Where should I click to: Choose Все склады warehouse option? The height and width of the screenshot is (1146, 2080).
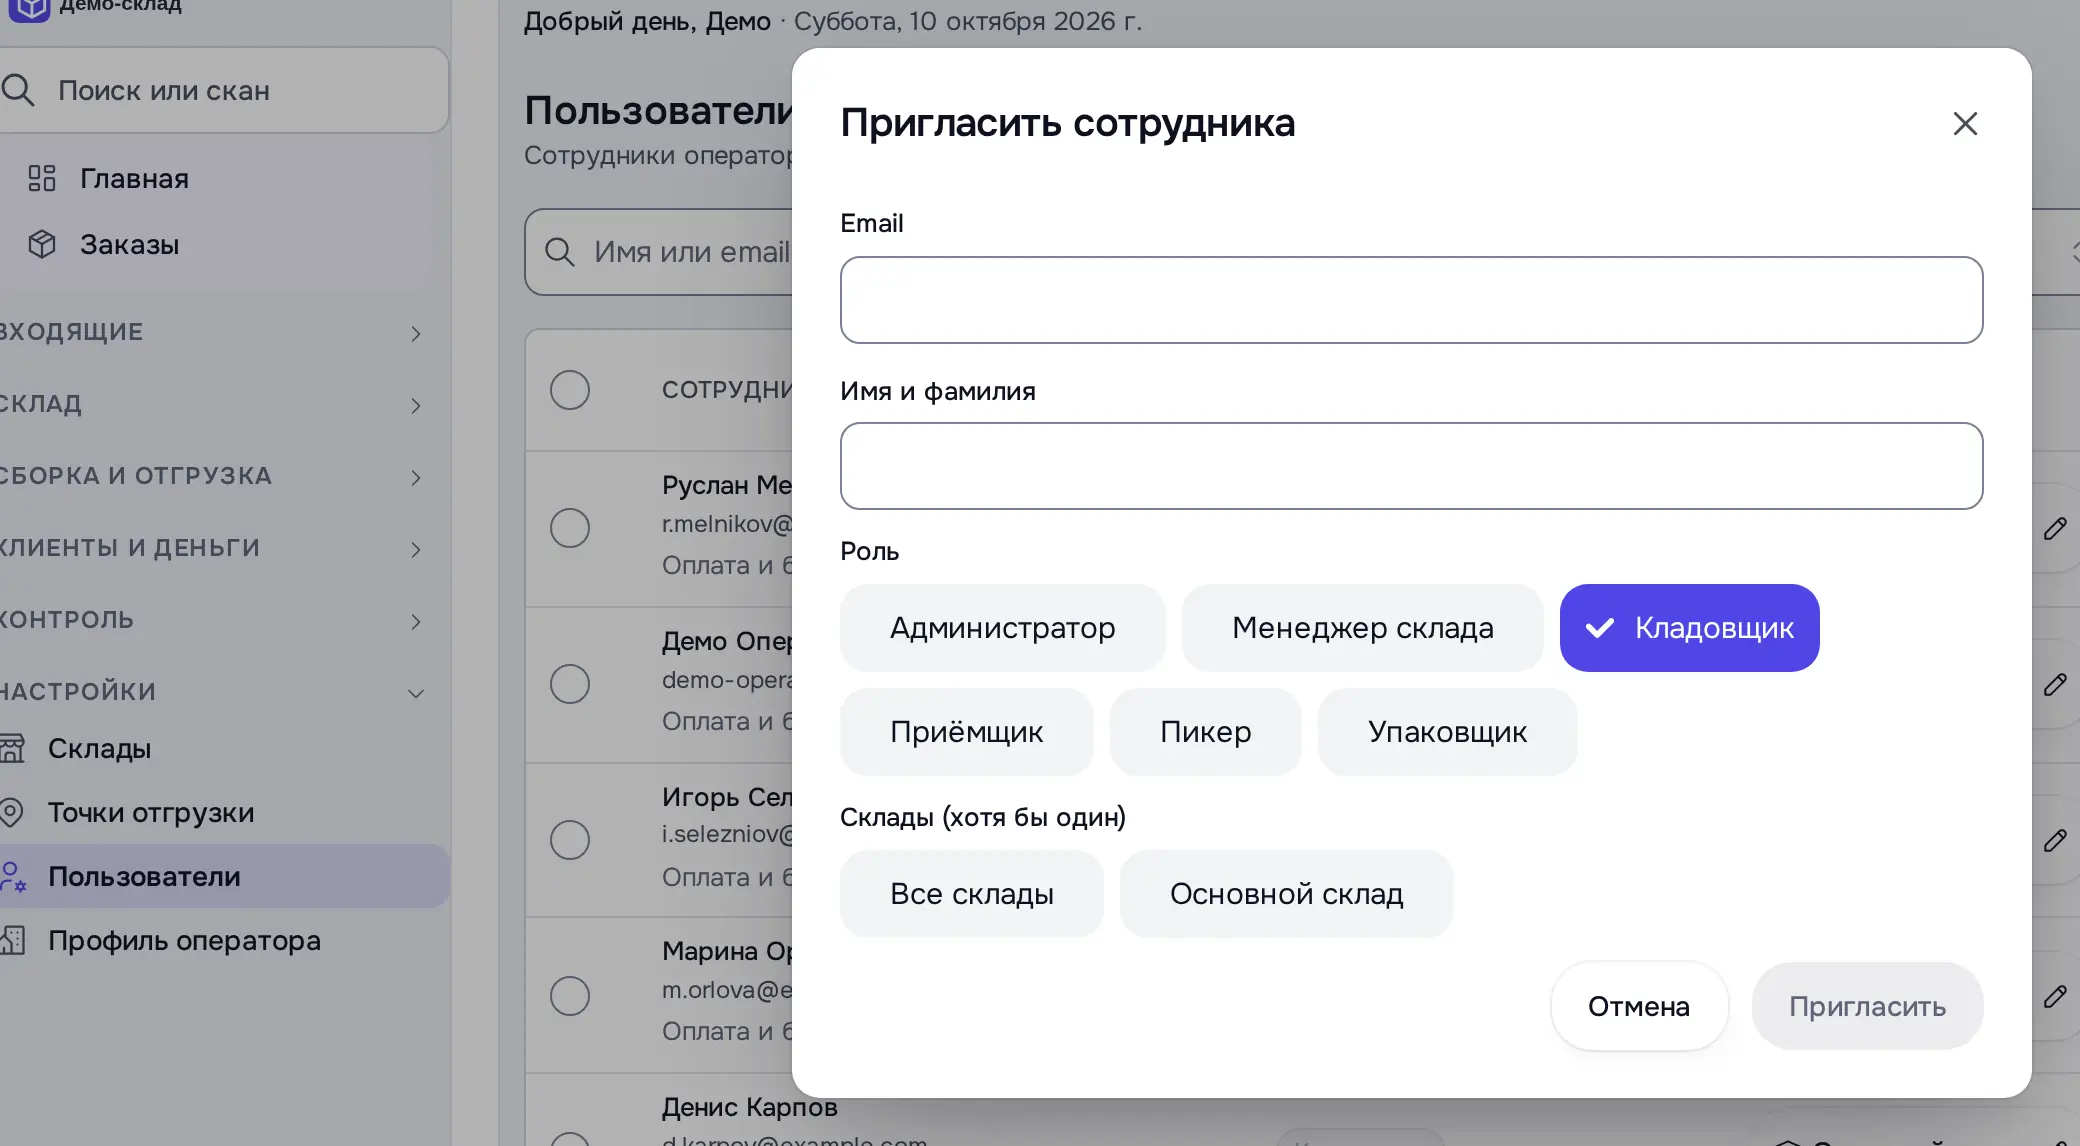click(x=971, y=894)
